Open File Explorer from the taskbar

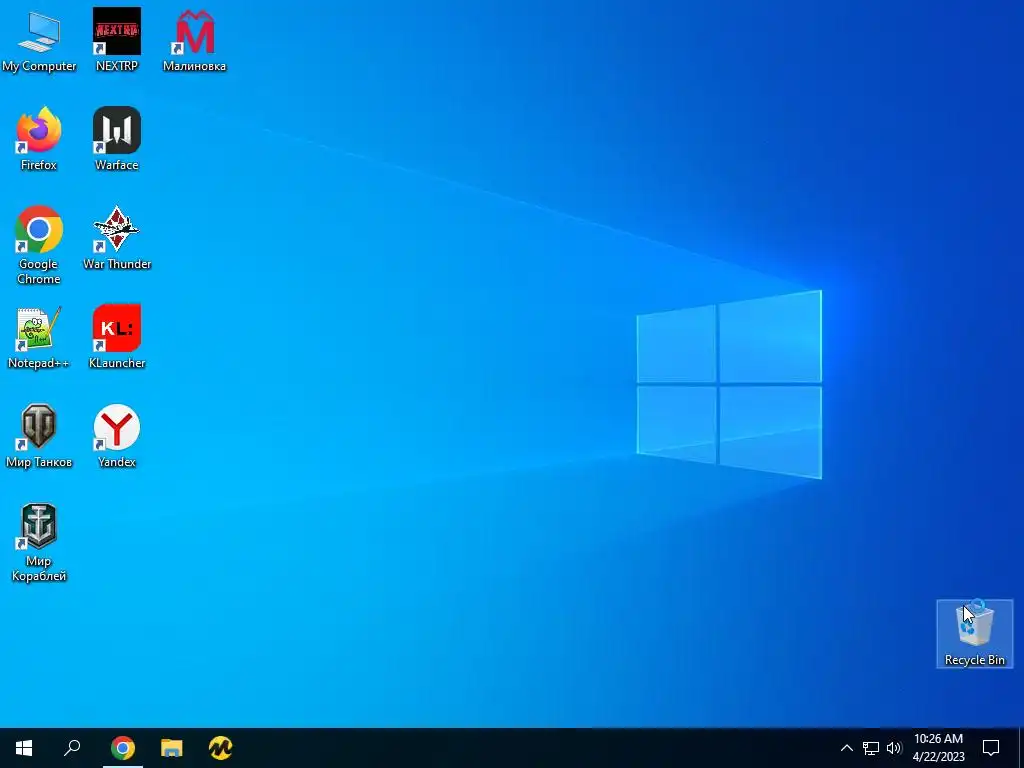tap(172, 748)
